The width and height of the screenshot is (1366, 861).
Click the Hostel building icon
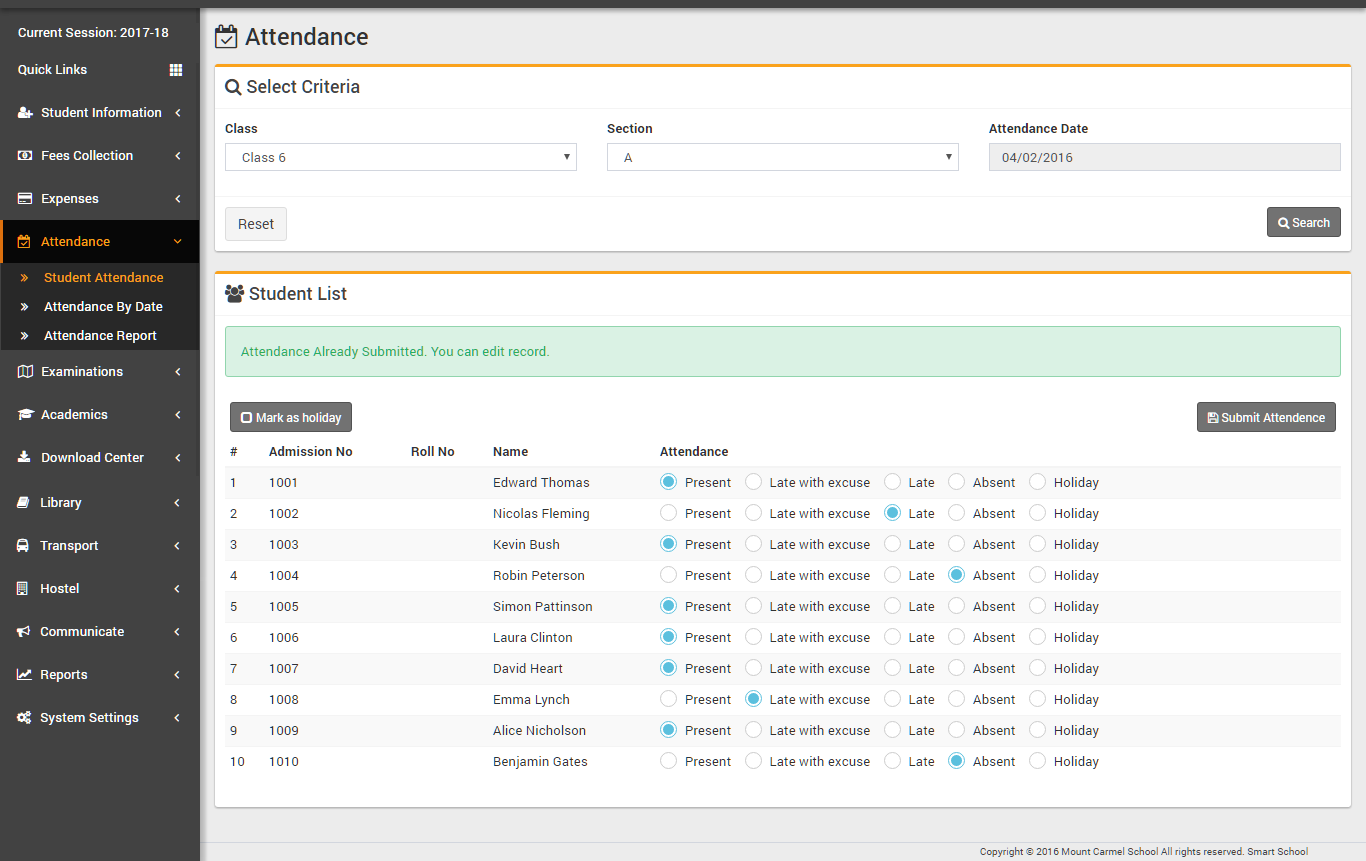click(23, 589)
